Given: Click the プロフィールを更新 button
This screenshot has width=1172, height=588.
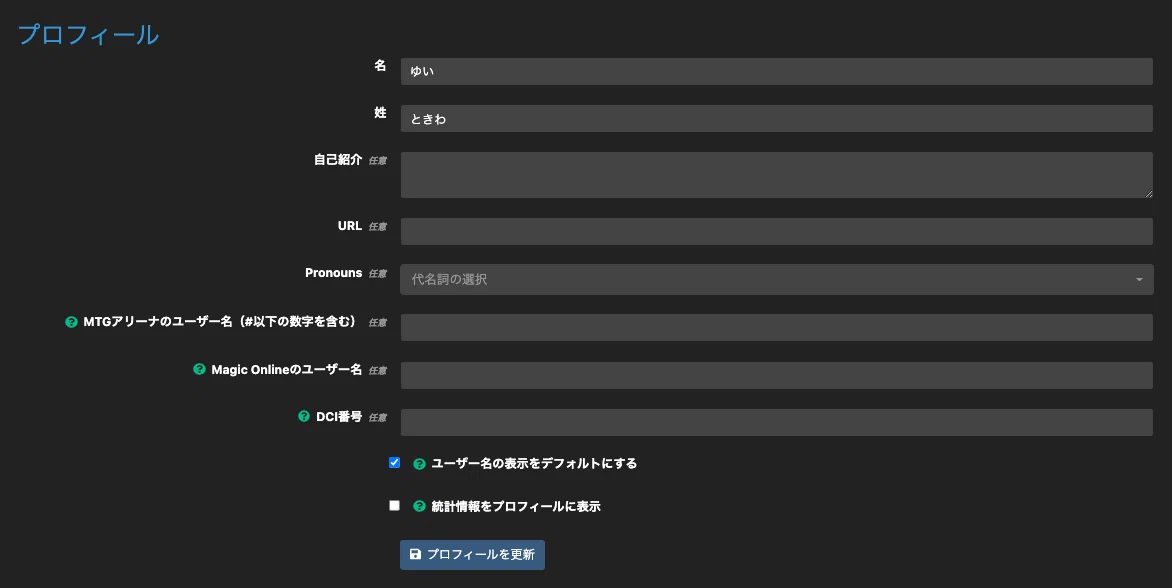Looking at the screenshot, I should 472,555.
